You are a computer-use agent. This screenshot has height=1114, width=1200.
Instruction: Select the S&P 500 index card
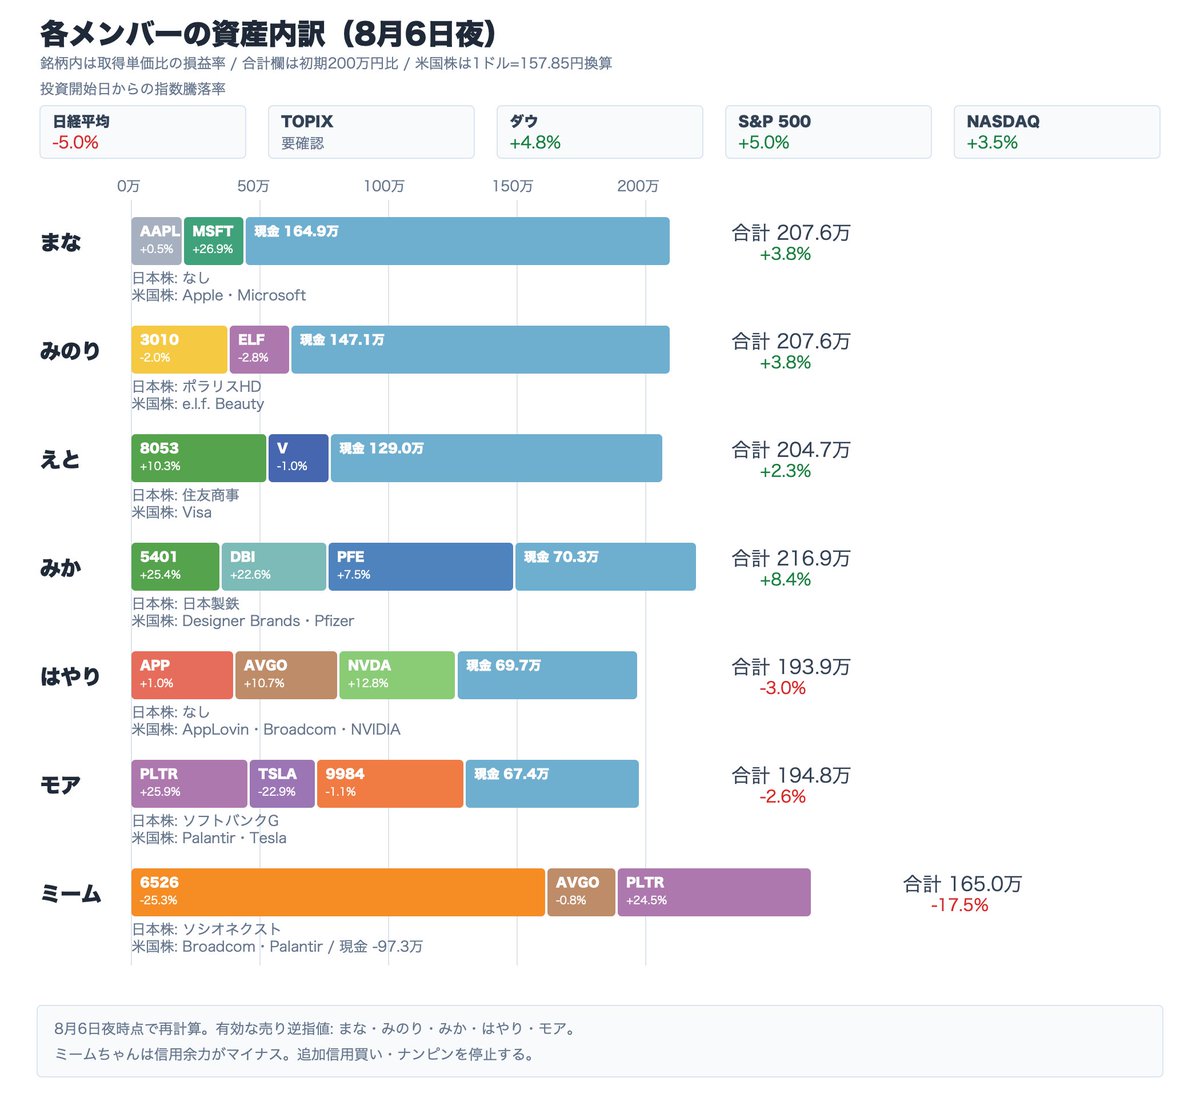coord(828,132)
